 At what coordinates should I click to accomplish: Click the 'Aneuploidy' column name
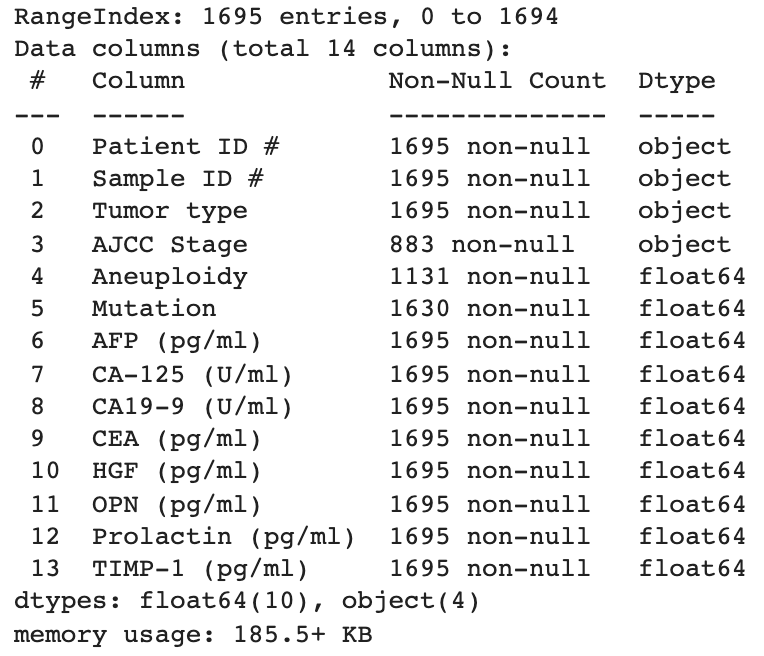click(x=170, y=276)
